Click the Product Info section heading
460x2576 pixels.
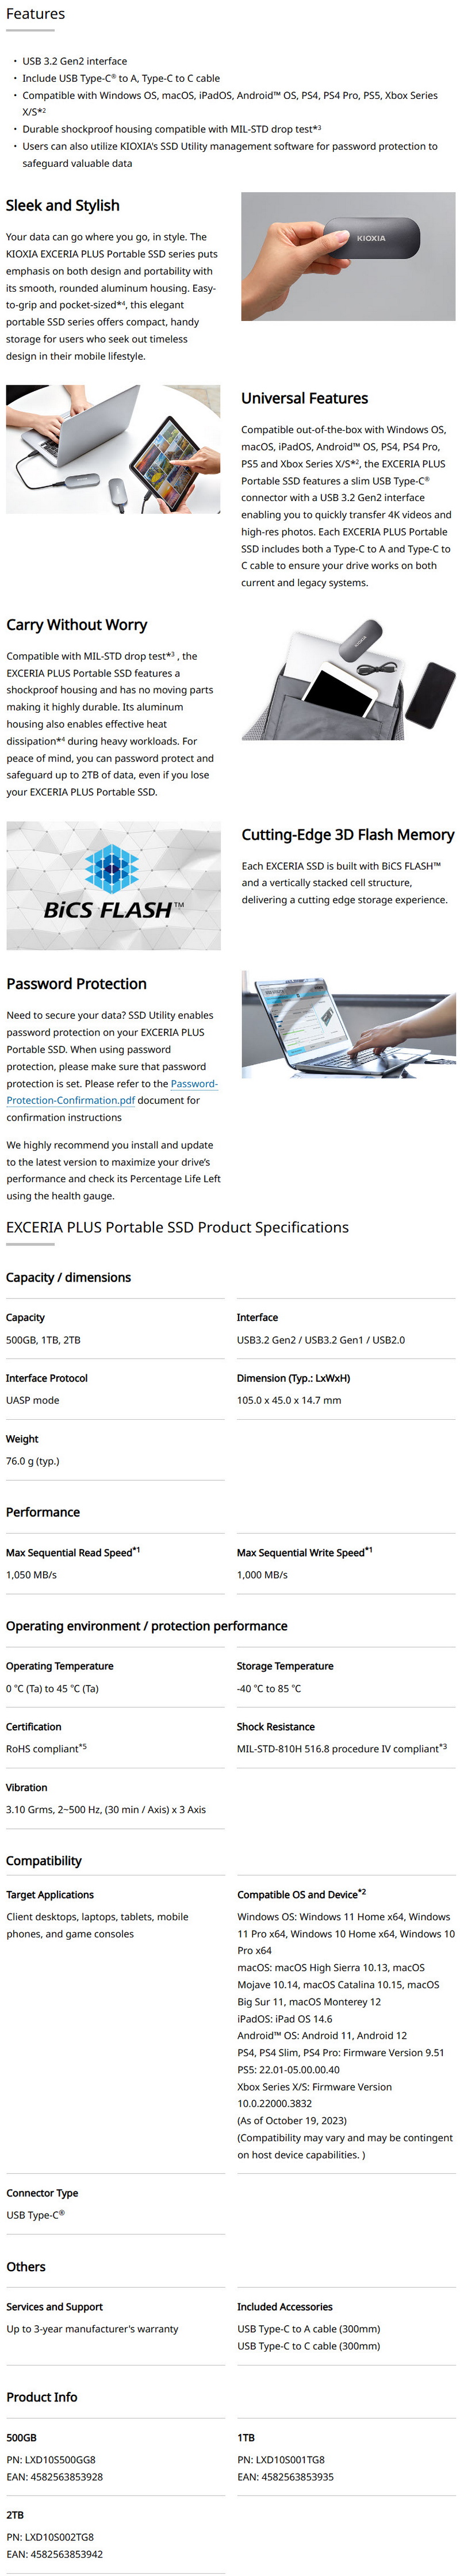tap(42, 2397)
